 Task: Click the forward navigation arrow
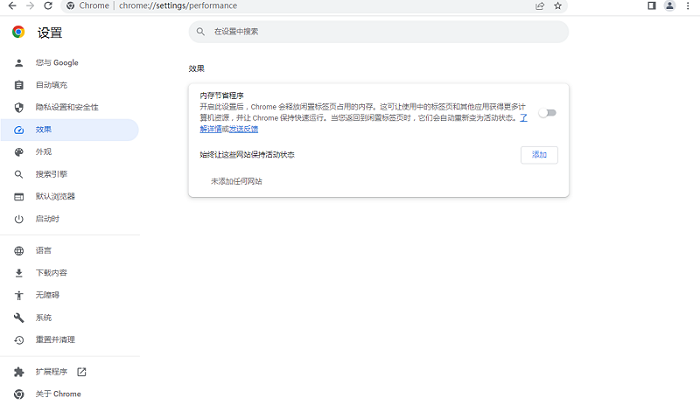[x=29, y=6]
